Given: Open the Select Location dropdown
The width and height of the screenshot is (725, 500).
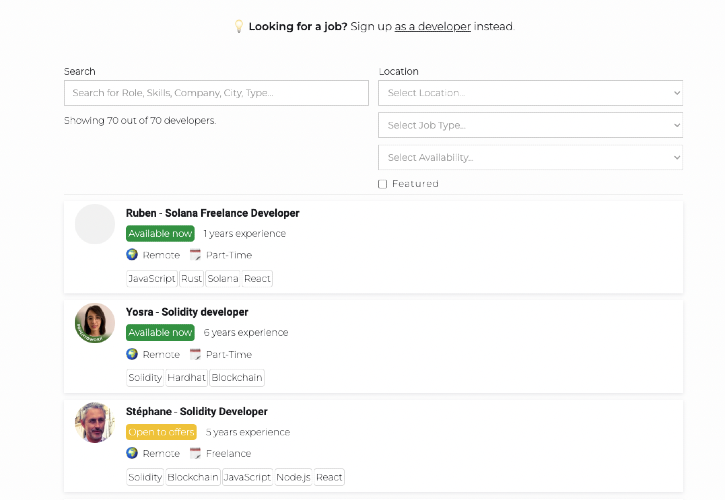Looking at the screenshot, I should 530,93.
